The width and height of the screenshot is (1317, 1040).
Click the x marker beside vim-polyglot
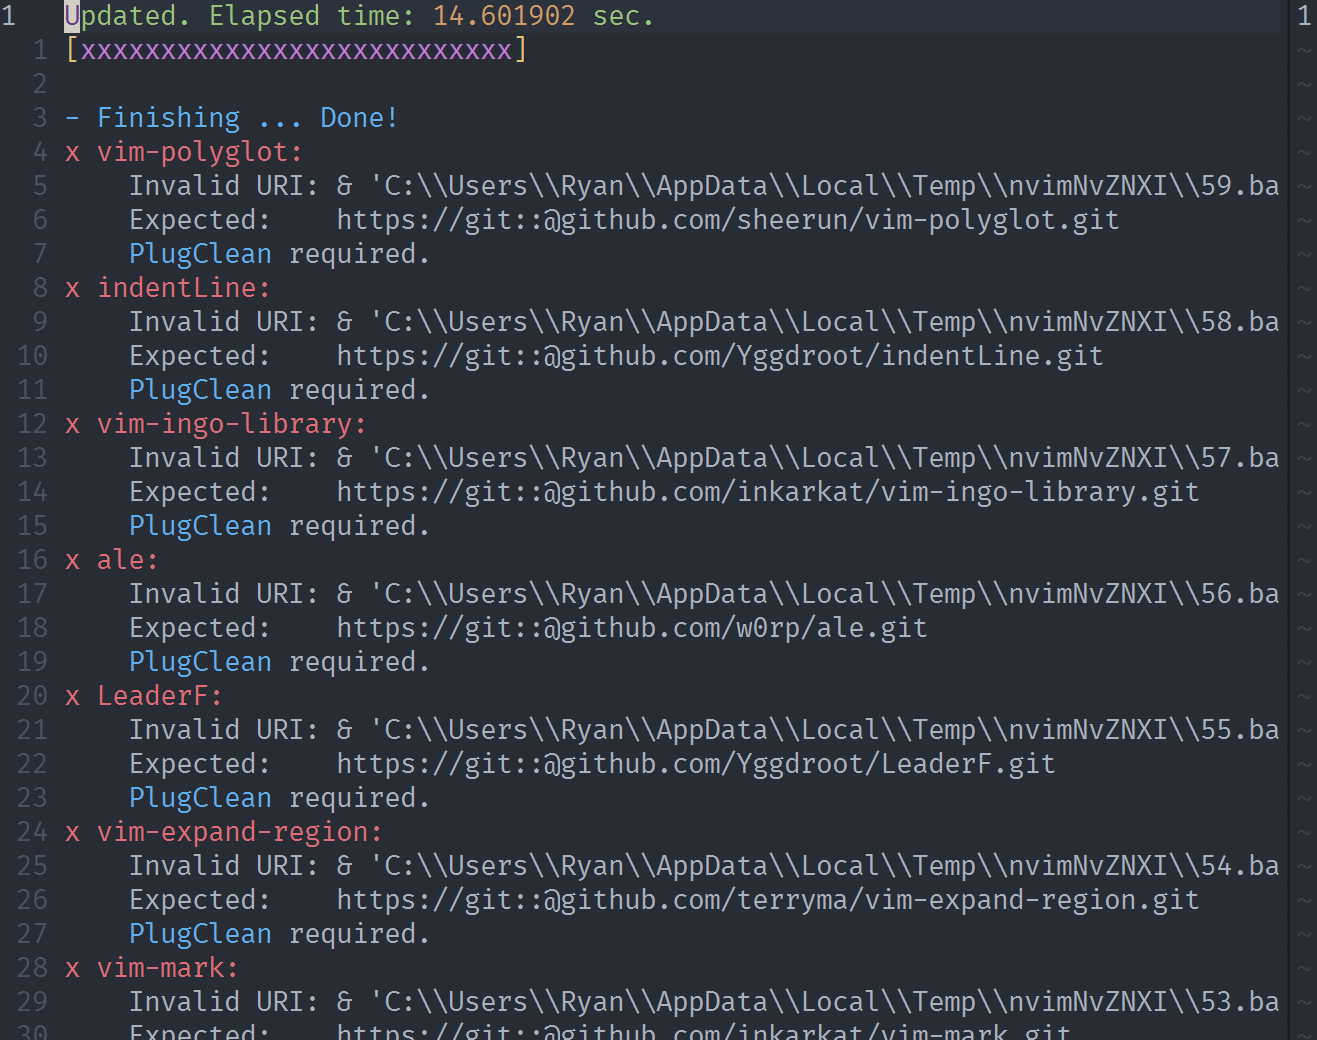(71, 152)
